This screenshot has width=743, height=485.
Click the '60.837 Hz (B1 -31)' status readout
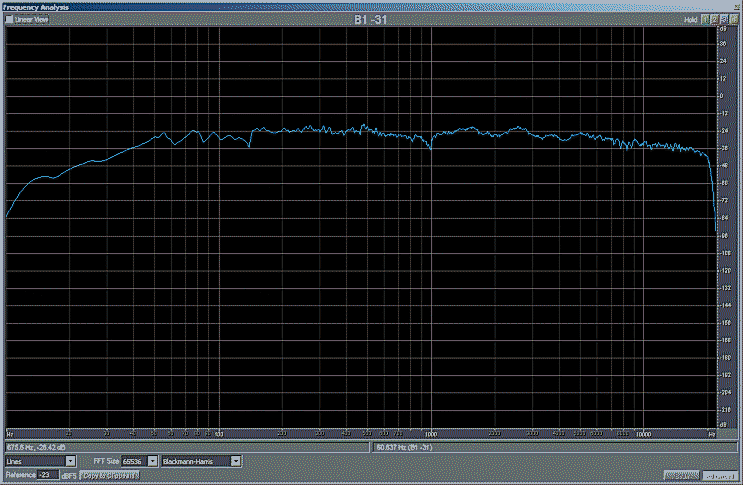click(x=554, y=447)
